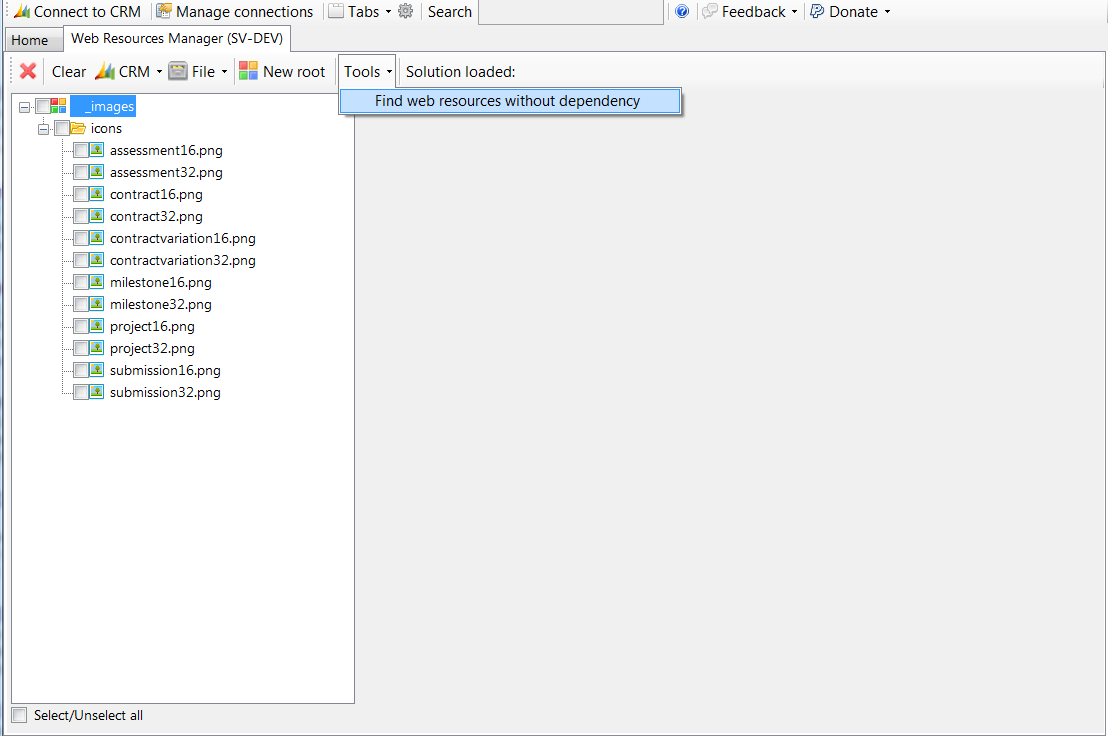Click the settings gear icon
This screenshot has width=1108, height=736.
pos(405,12)
